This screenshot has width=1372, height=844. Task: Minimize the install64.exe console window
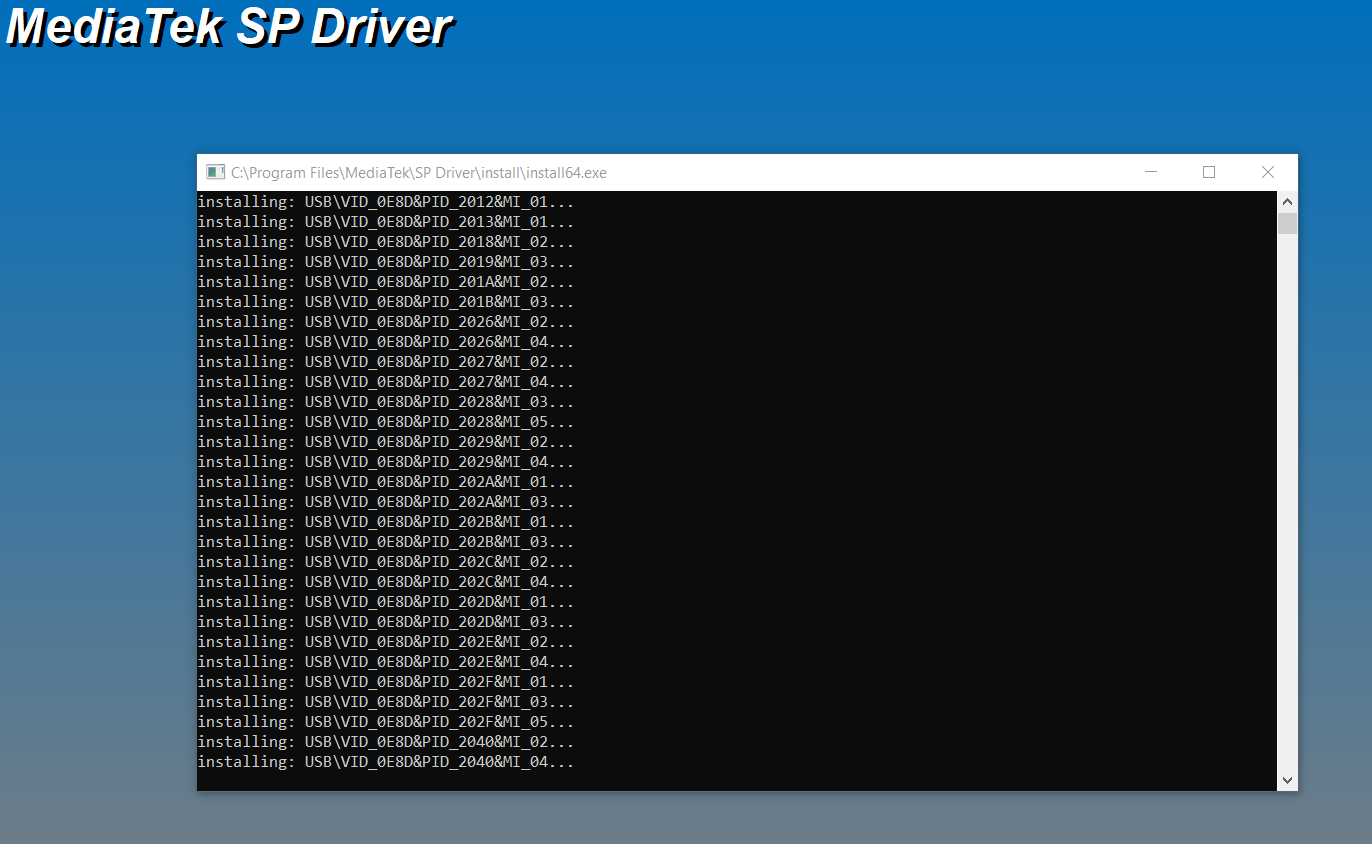1150,172
